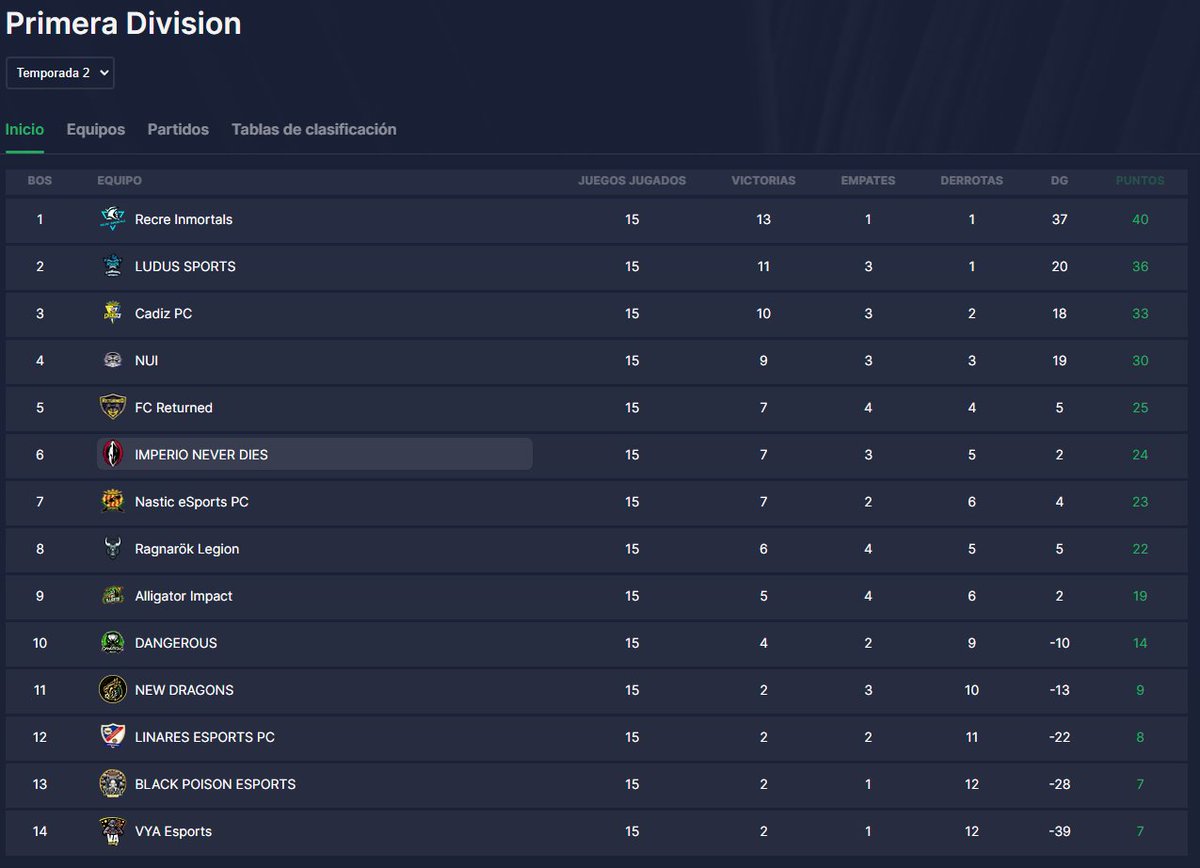
Task: Click FC Returned points value 25
Action: 1140,407
